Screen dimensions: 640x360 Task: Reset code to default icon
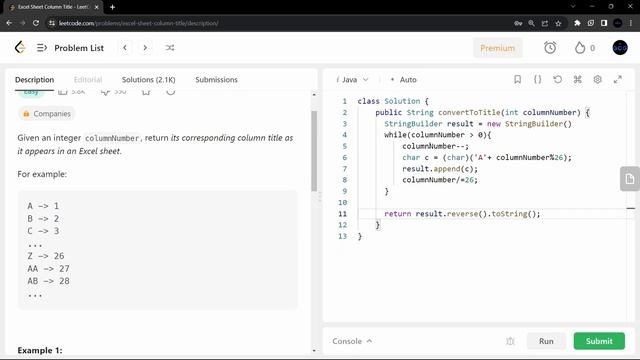tap(558, 79)
